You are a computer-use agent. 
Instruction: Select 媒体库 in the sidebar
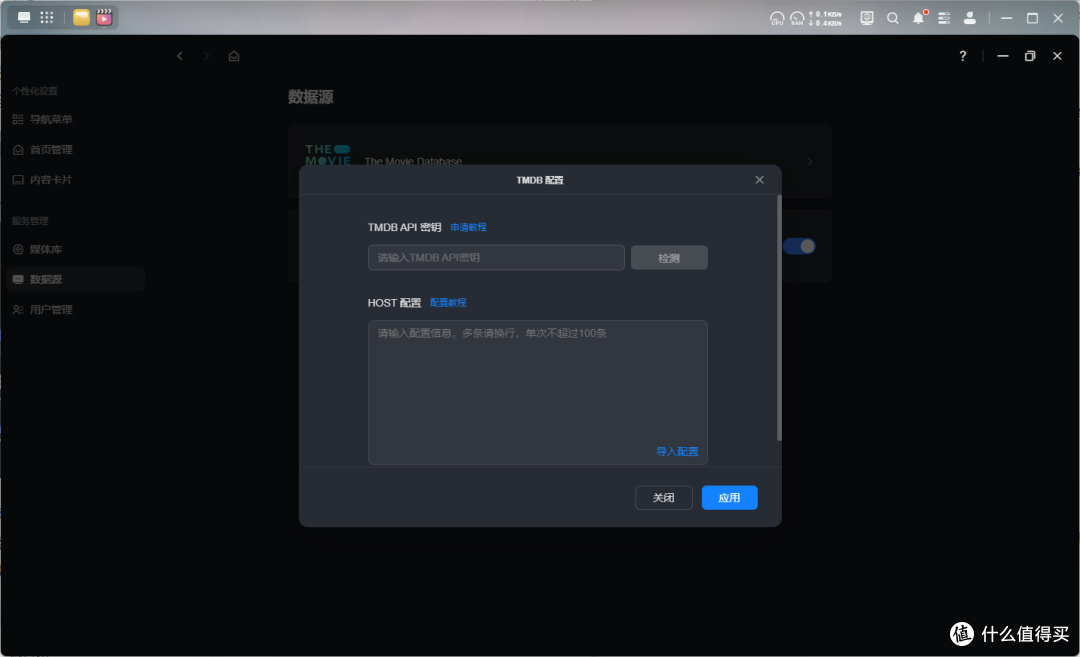(x=75, y=249)
